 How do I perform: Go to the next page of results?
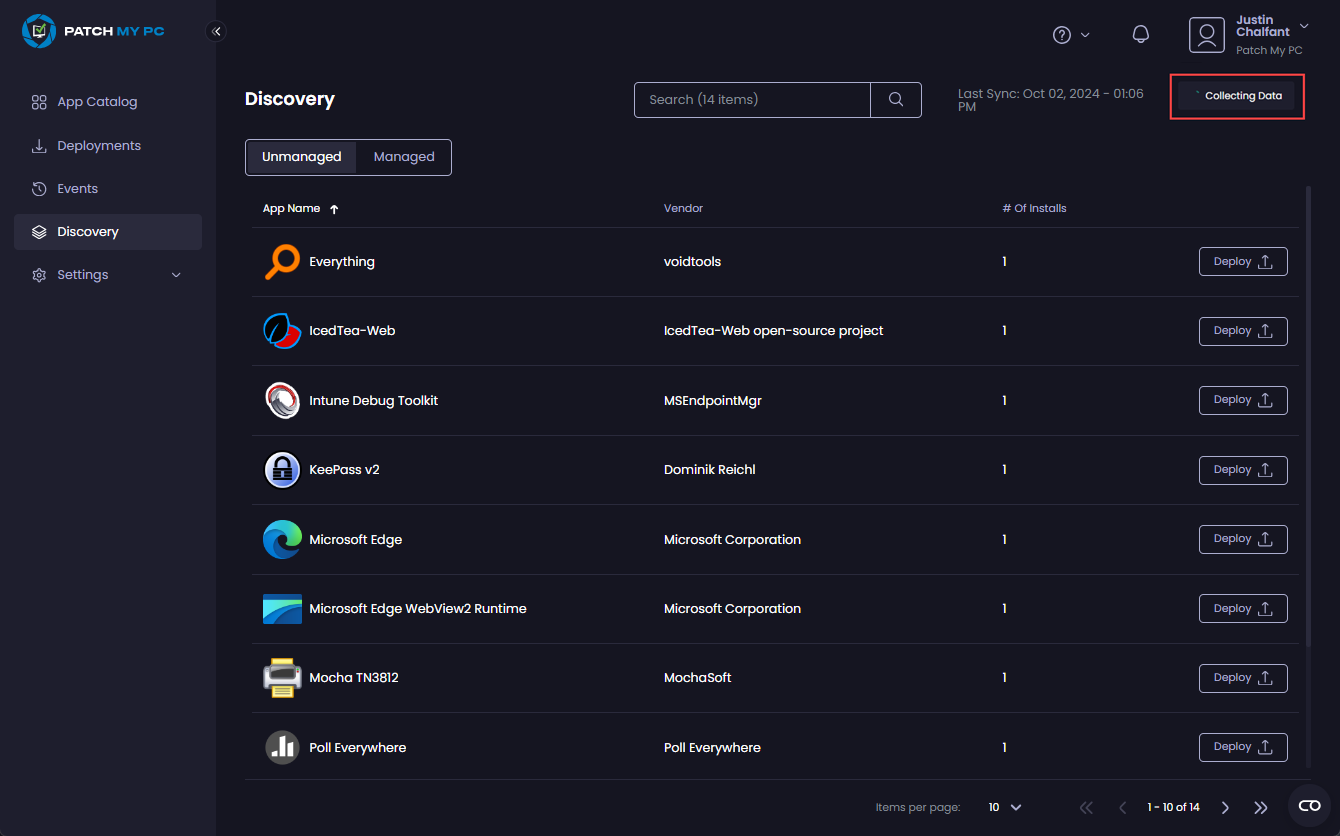(1225, 807)
